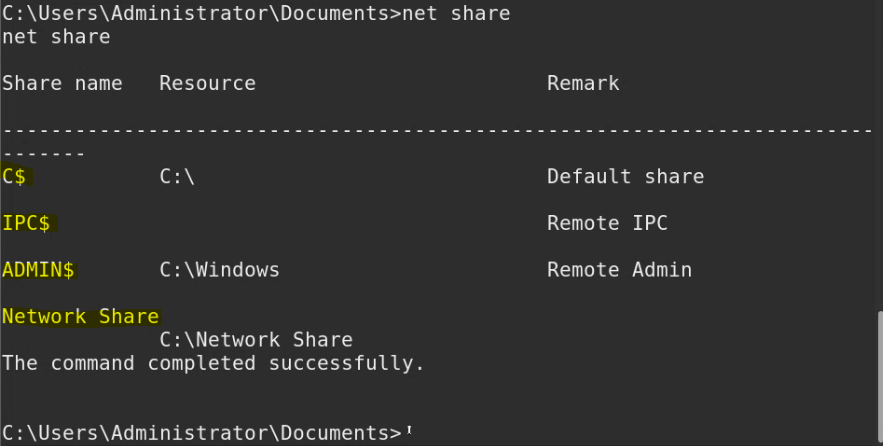The width and height of the screenshot is (883, 446).
Task: Click the C:\ resource entry
Action: (x=176, y=177)
